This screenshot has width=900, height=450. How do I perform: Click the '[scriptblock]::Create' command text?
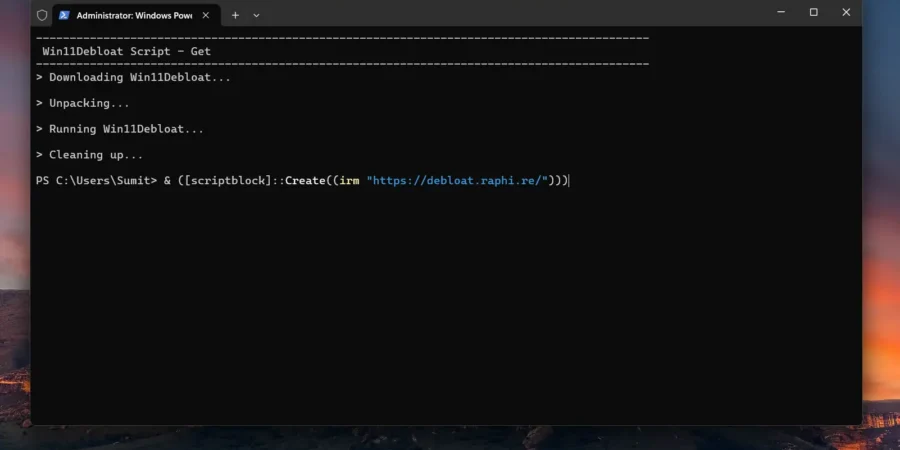tap(255, 181)
